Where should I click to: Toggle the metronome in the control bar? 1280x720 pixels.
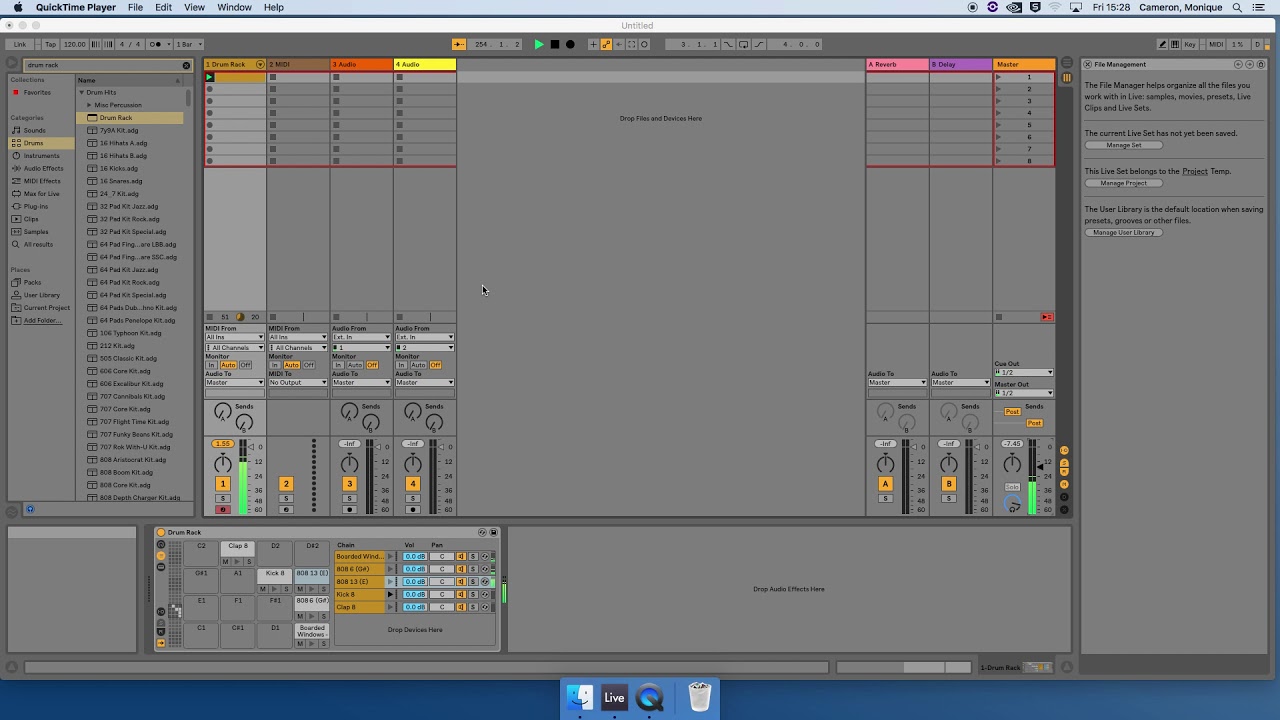(156, 44)
